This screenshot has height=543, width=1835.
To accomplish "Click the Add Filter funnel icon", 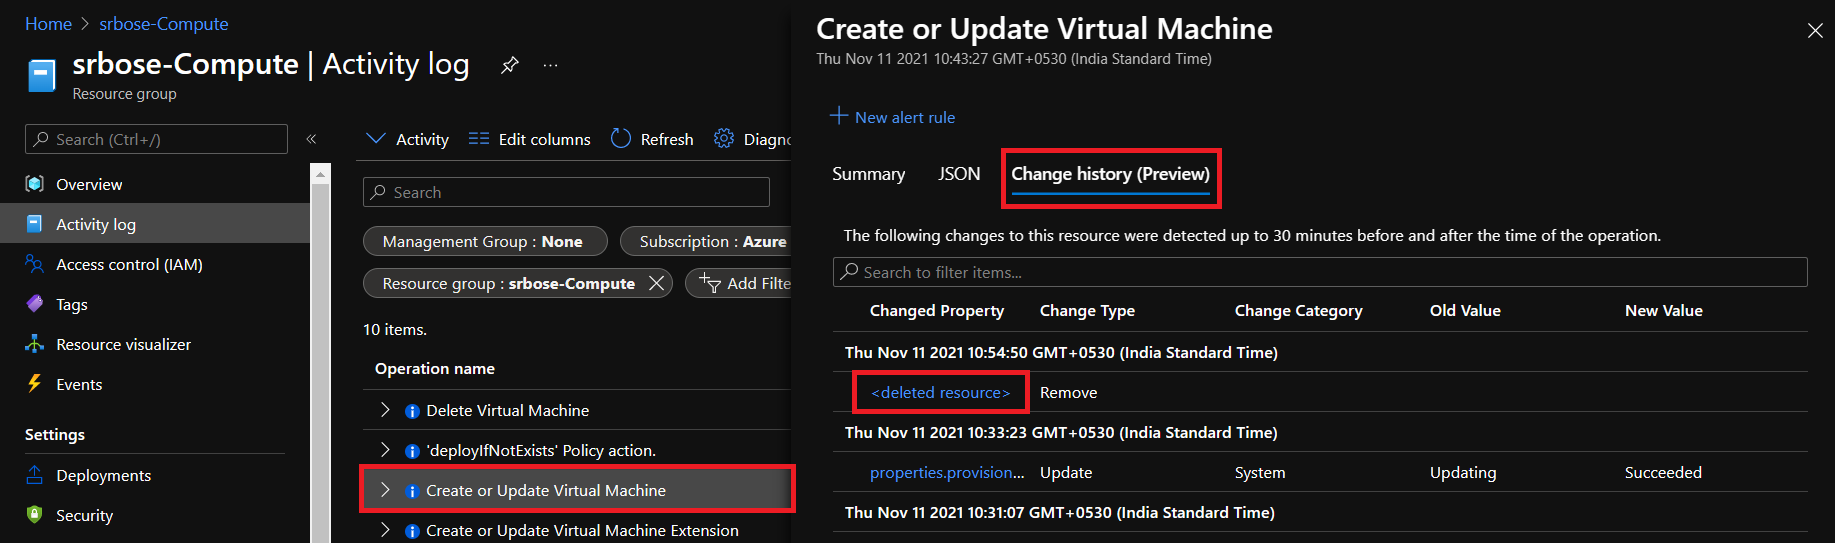I will tap(710, 284).
